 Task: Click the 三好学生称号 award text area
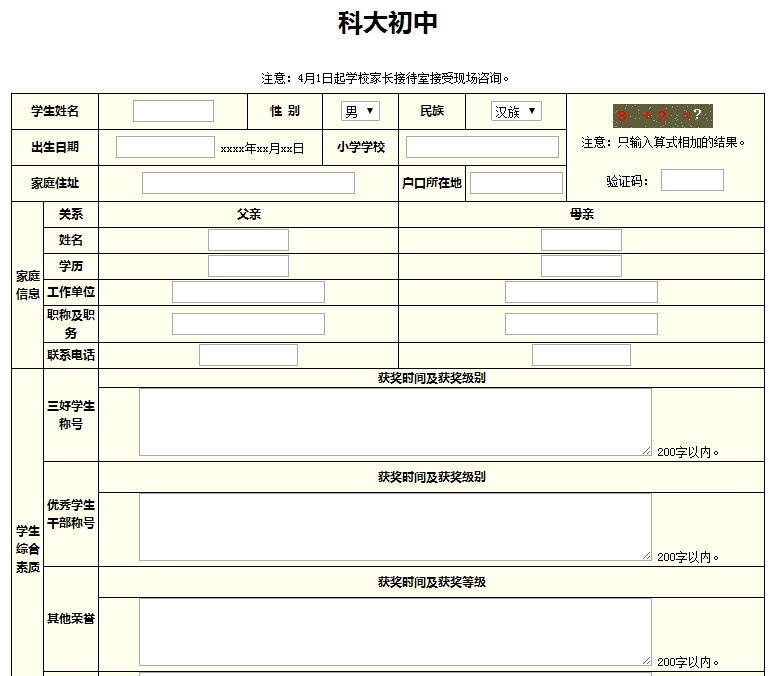pyautogui.click(x=395, y=422)
